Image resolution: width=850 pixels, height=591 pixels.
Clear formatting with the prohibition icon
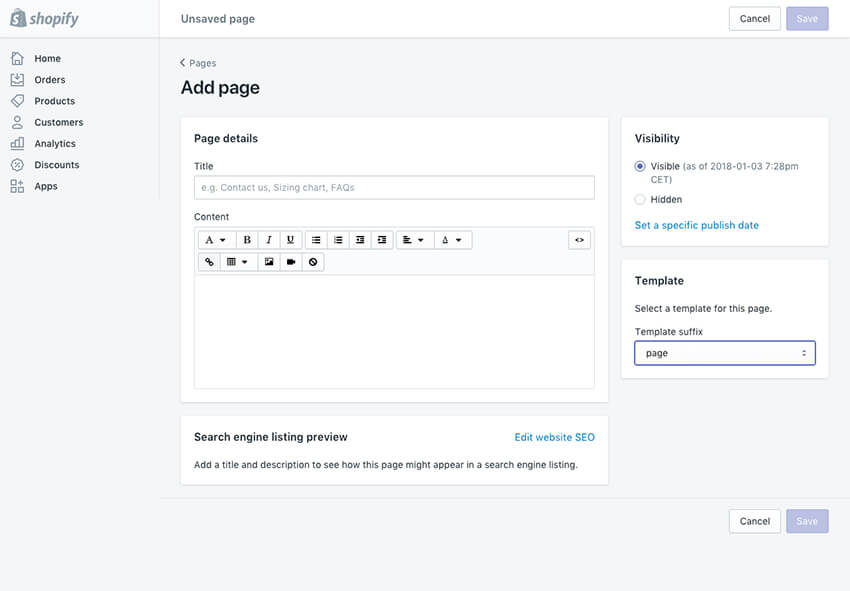tap(312, 261)
